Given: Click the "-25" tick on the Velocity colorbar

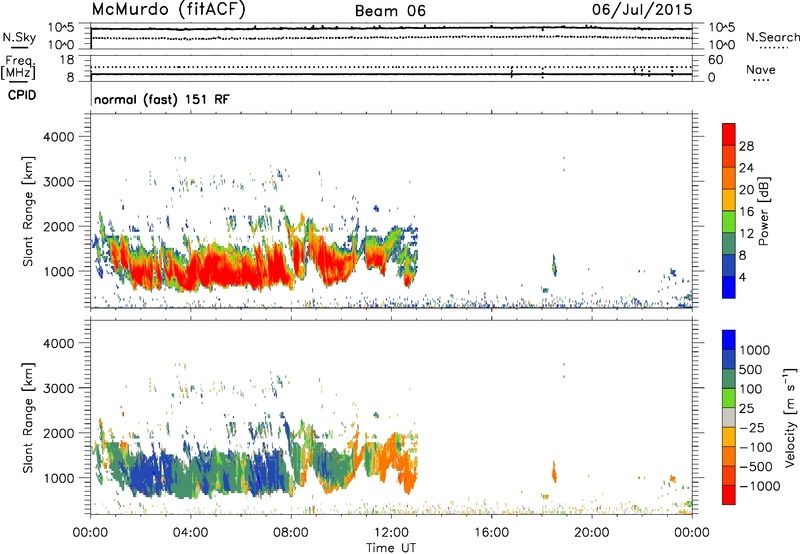Looking at the screenshot, I should (x=752, y=428).
